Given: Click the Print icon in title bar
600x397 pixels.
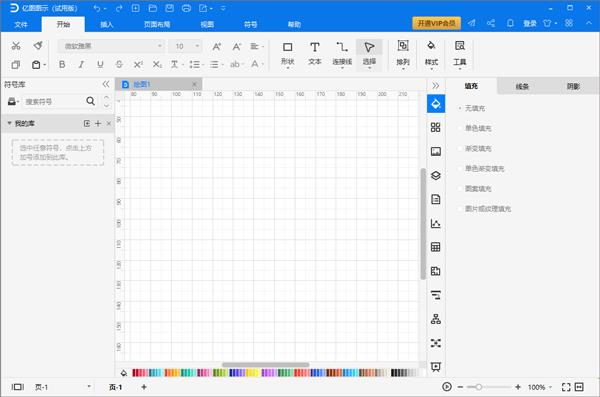Looking at the screenshot, I should (x=186, y=8).
